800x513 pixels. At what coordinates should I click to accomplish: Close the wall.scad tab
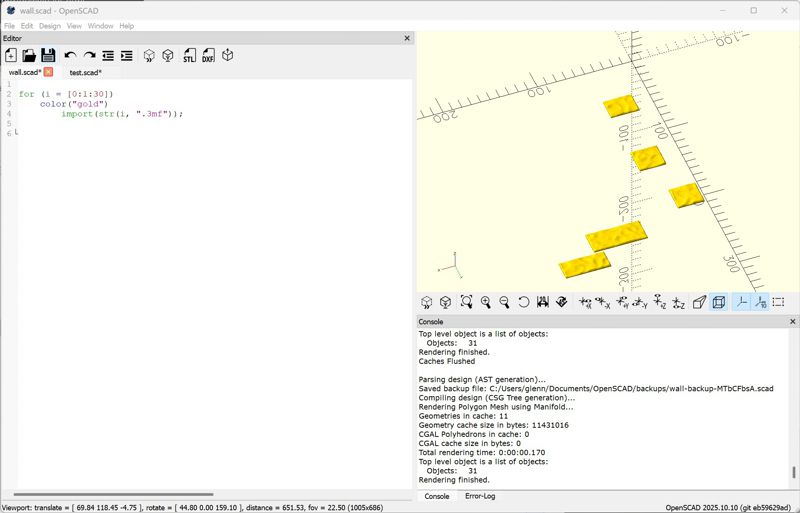coord(48,72)
